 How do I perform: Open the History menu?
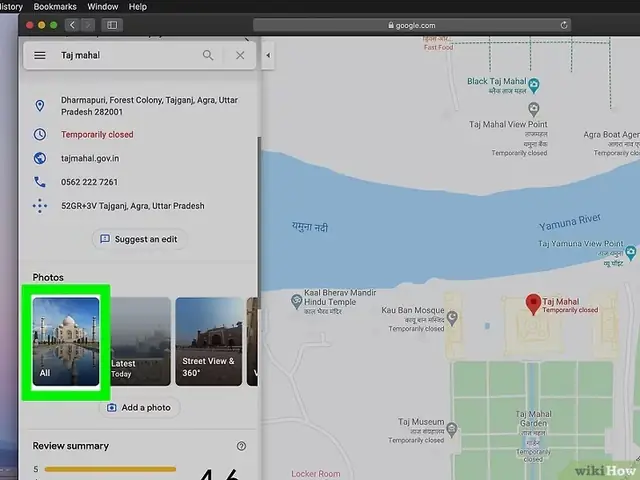(x=11, y=7)
